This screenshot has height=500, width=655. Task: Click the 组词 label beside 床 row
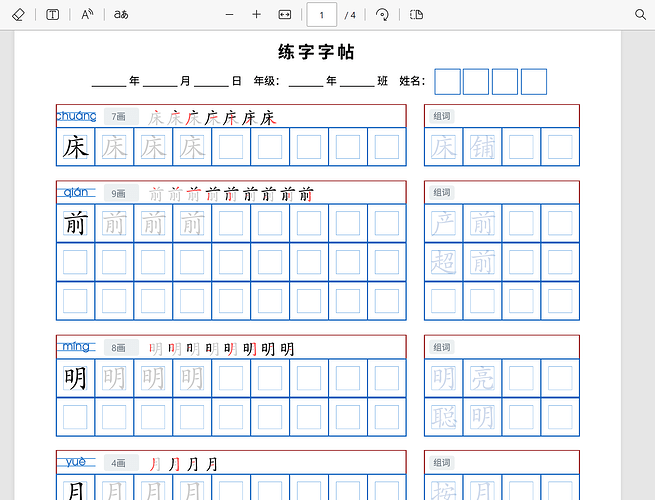pyautogui.click(x=442, y=116)
